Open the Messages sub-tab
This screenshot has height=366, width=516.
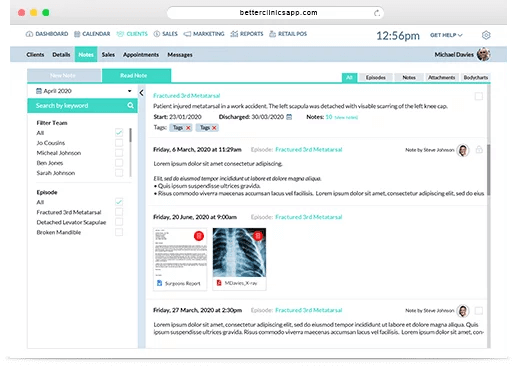pos(180,55)
